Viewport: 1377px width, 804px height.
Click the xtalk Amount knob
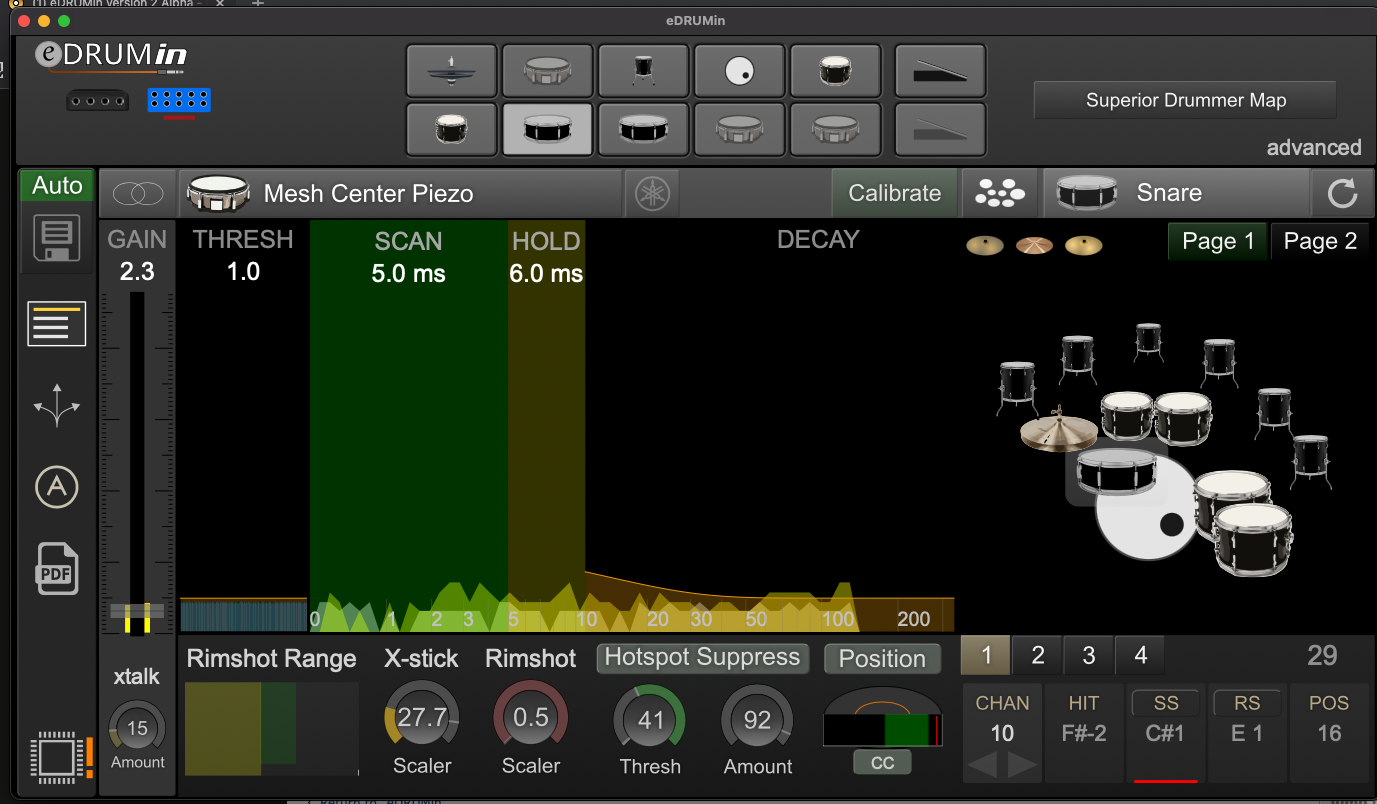click(137, 728)
